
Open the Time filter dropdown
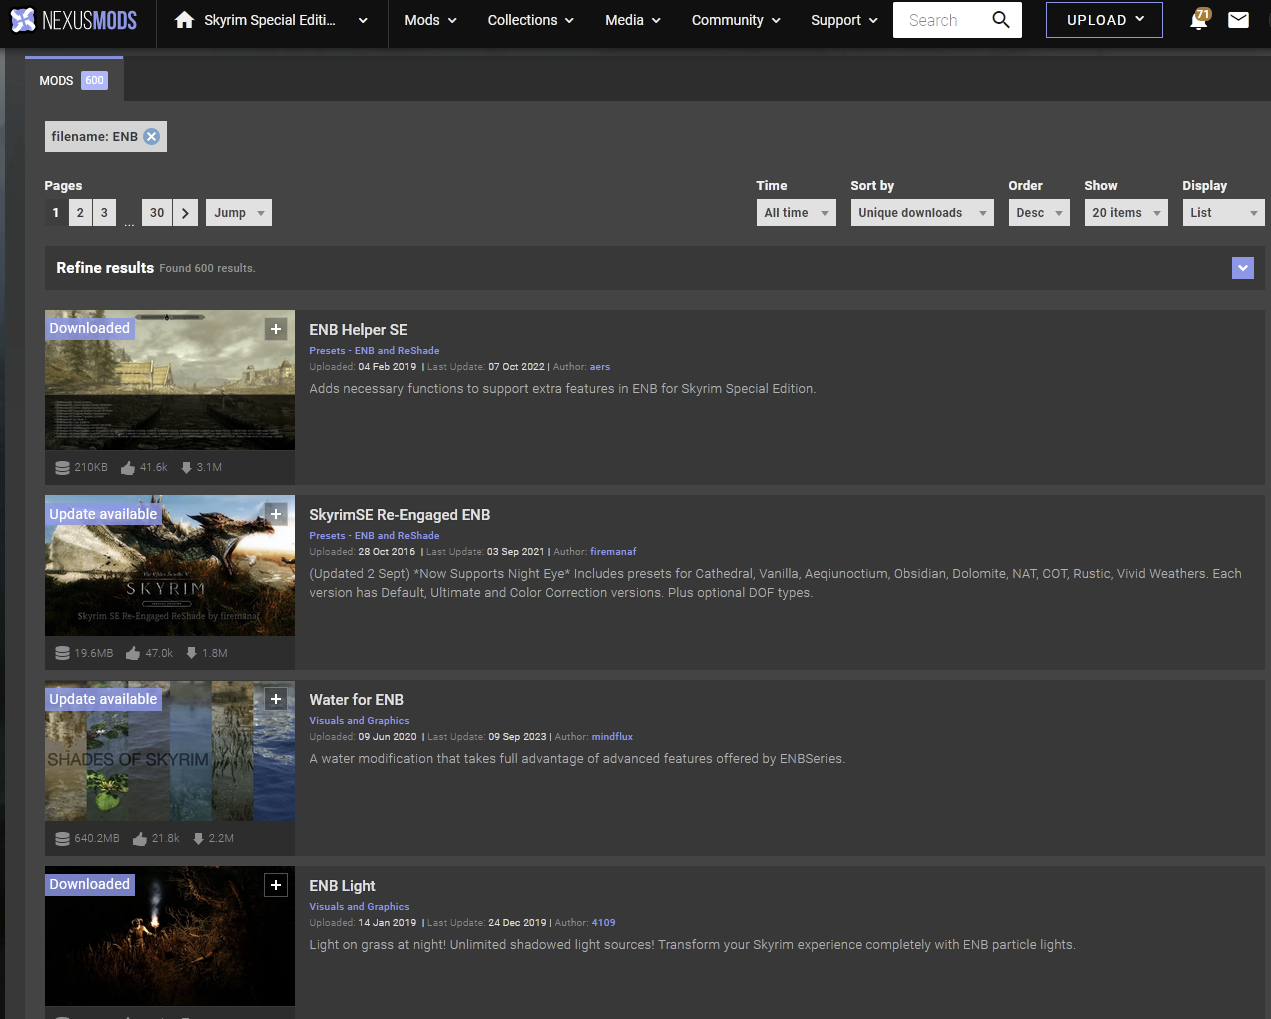[796, 213]
